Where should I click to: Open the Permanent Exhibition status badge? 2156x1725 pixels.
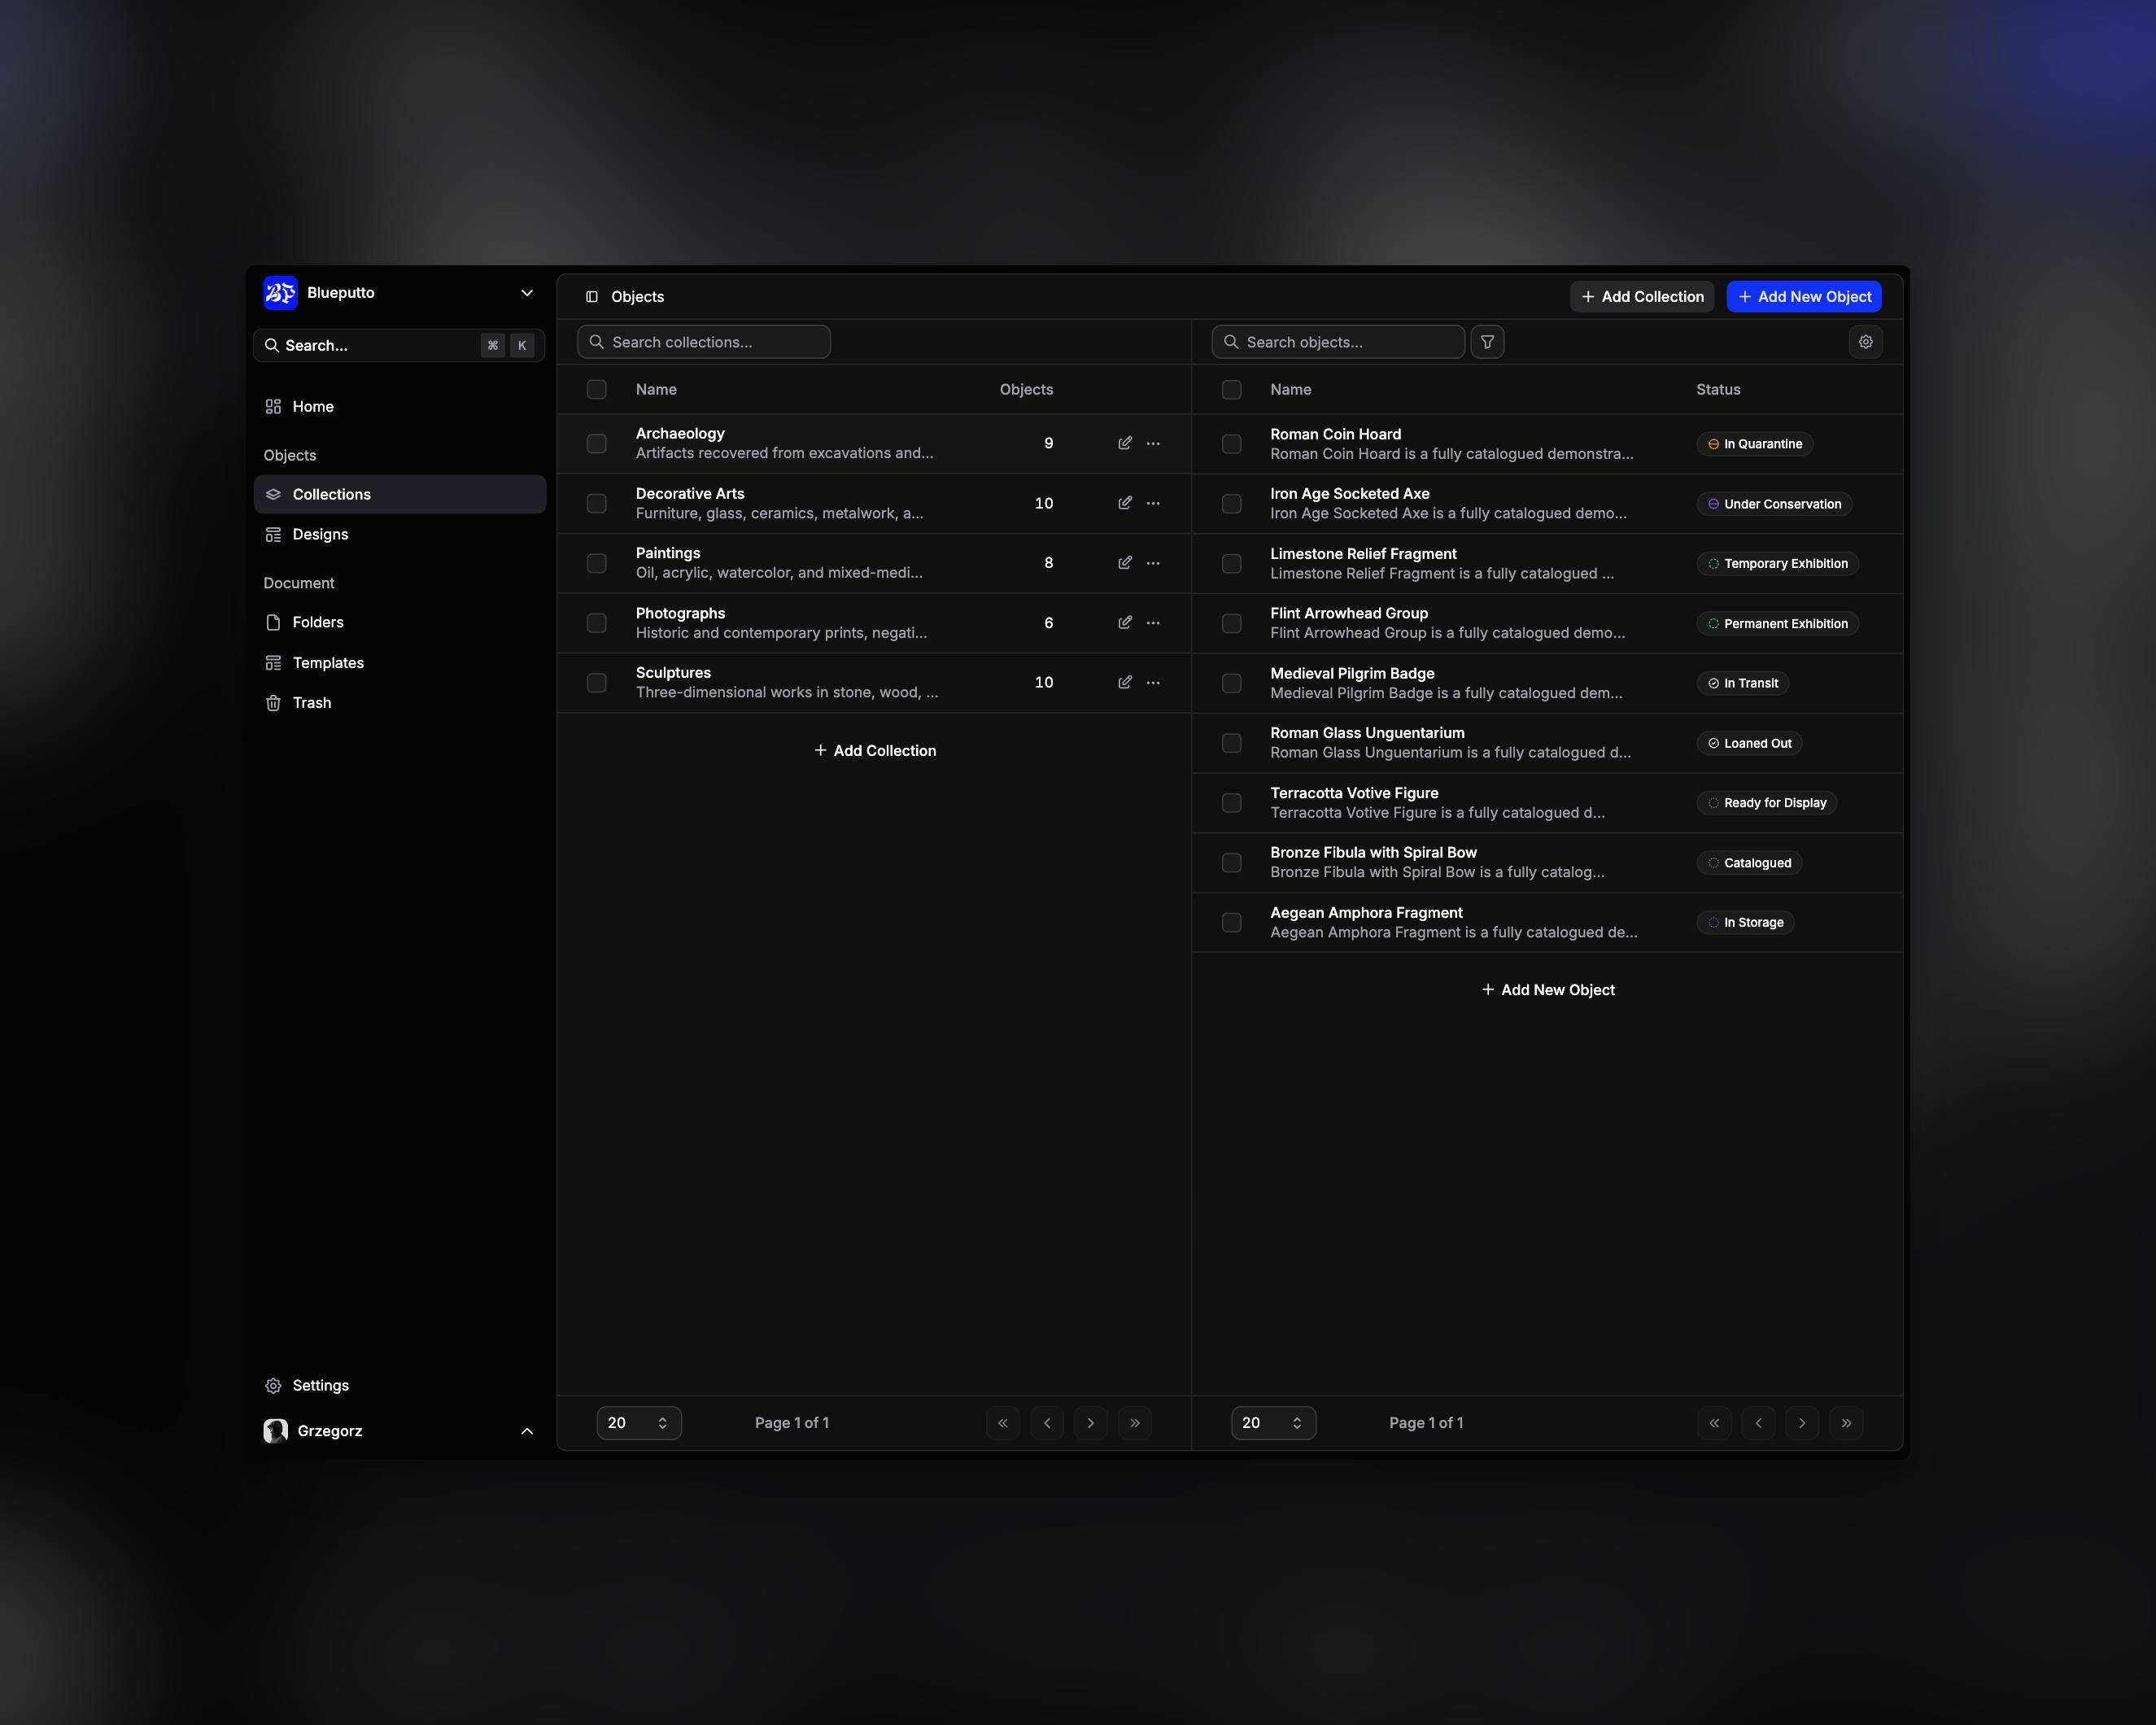tap(1777, 623)
